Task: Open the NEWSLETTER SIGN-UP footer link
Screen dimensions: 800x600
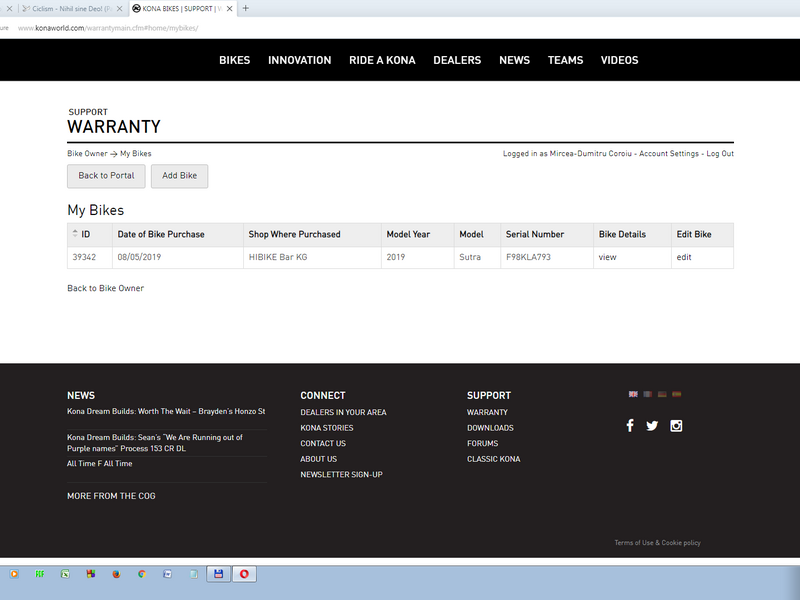Action: point(341,474)
